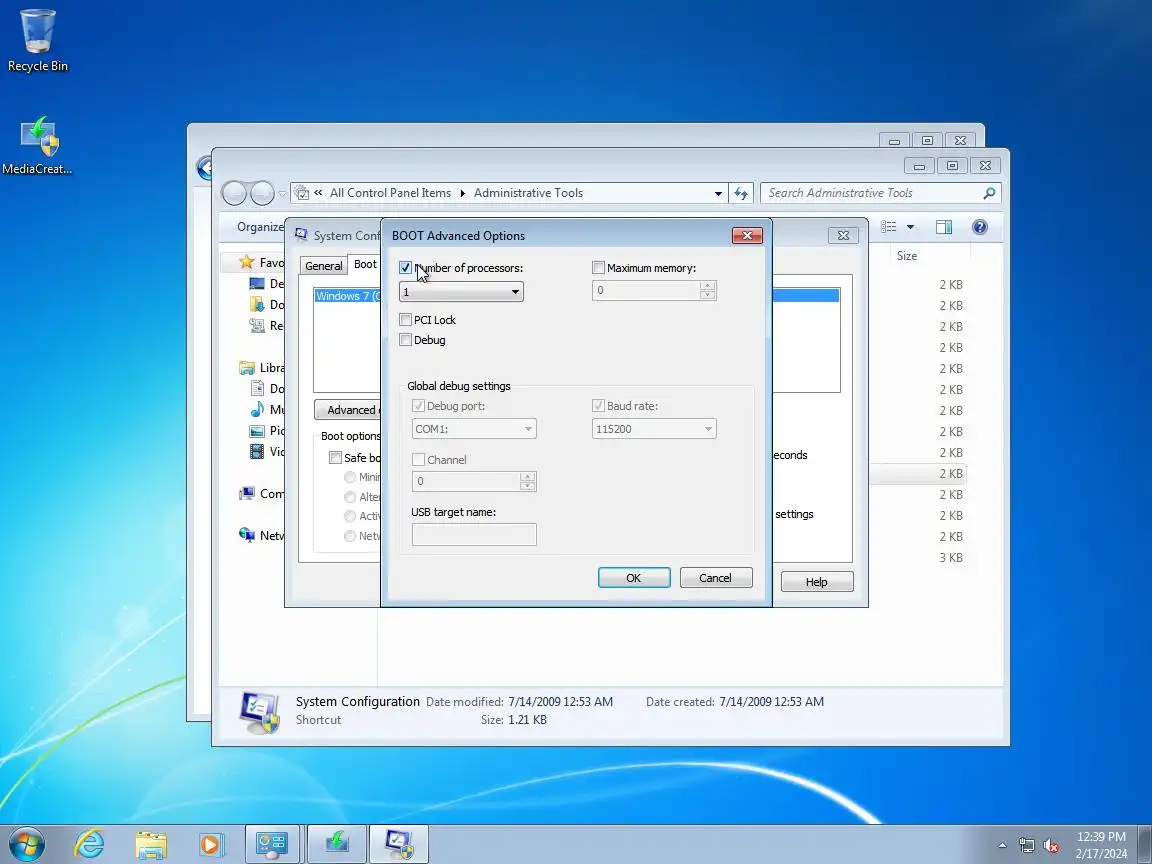Click the Administrative Tools search magnifier

pyautogui.click(x=989, y=193)
